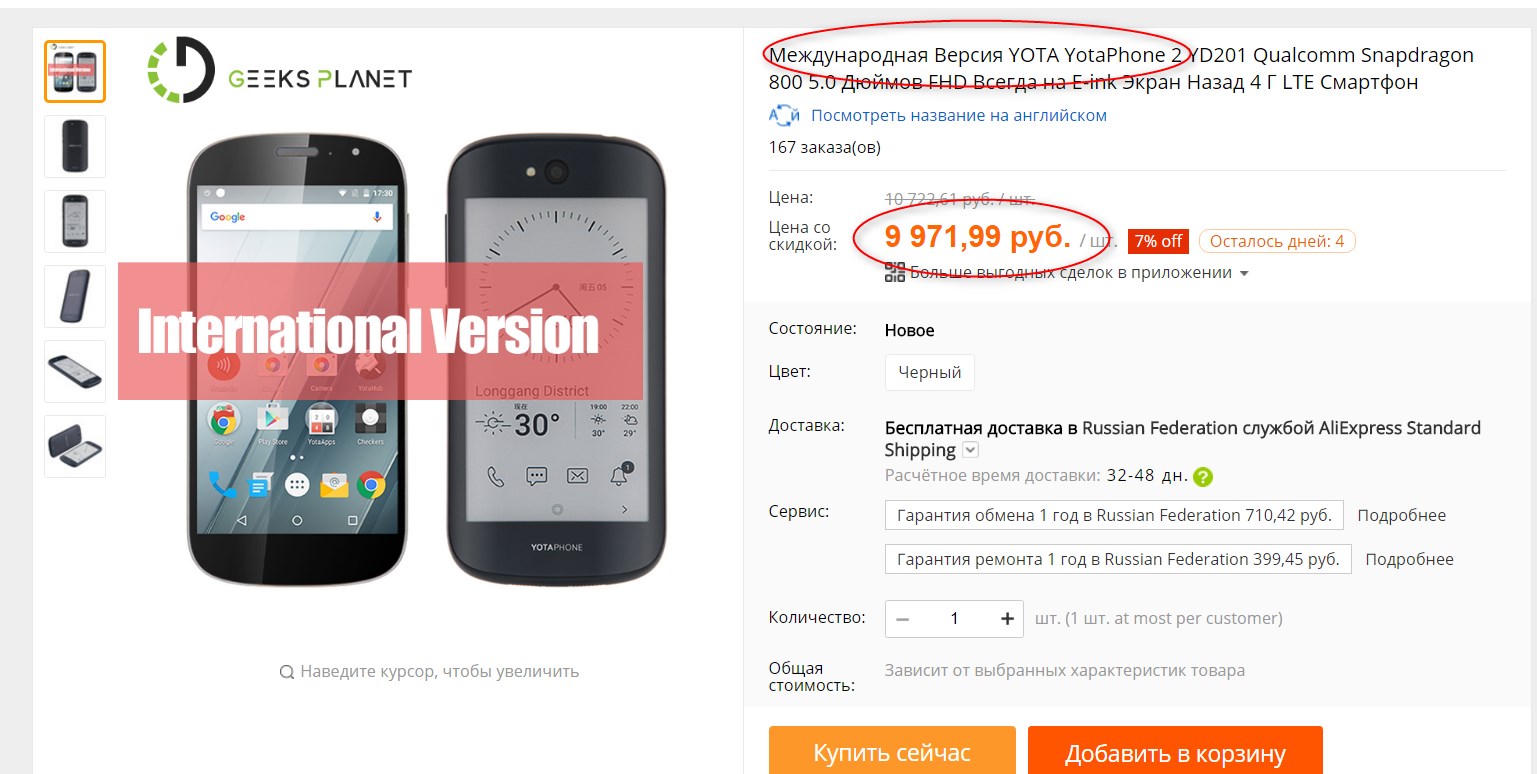Click the Купить сейчас button
This screenshot has height=774, width=1537.
[891, 752]
